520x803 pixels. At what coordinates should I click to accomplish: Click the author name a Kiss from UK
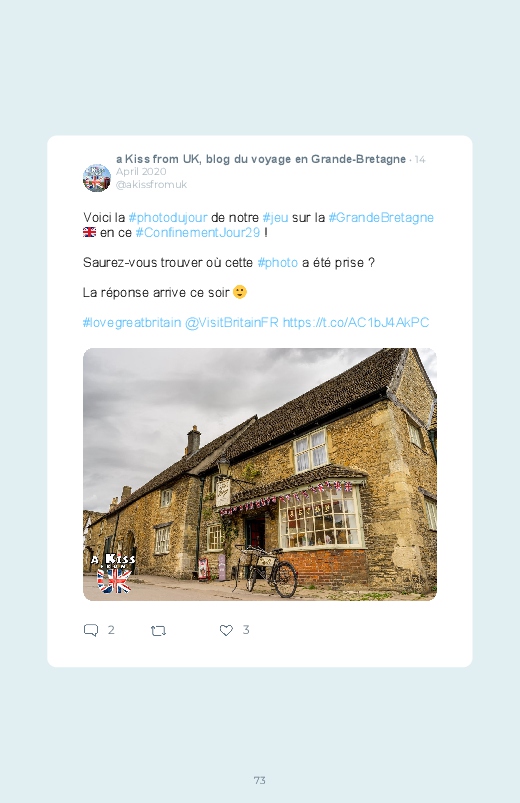[261, 159]
